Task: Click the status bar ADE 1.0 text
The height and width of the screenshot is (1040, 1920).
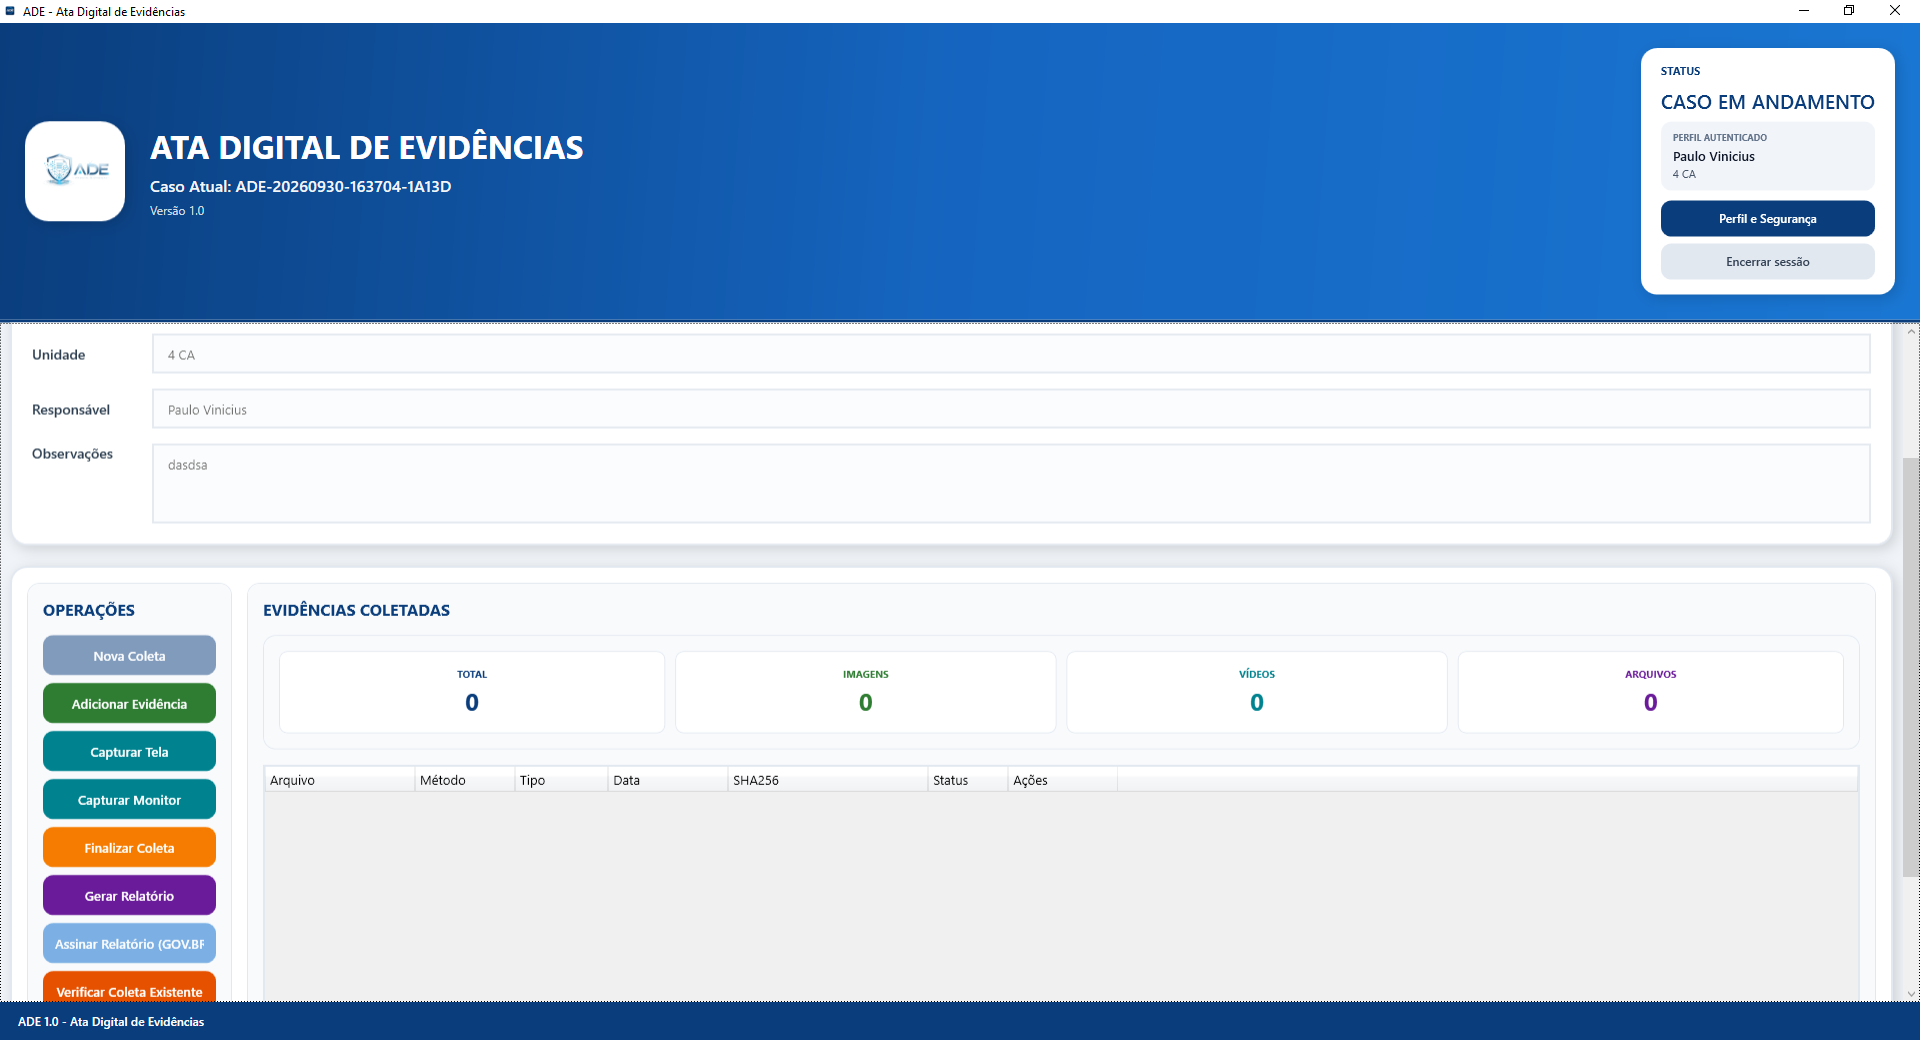Action: click(x=111, y=1022)
